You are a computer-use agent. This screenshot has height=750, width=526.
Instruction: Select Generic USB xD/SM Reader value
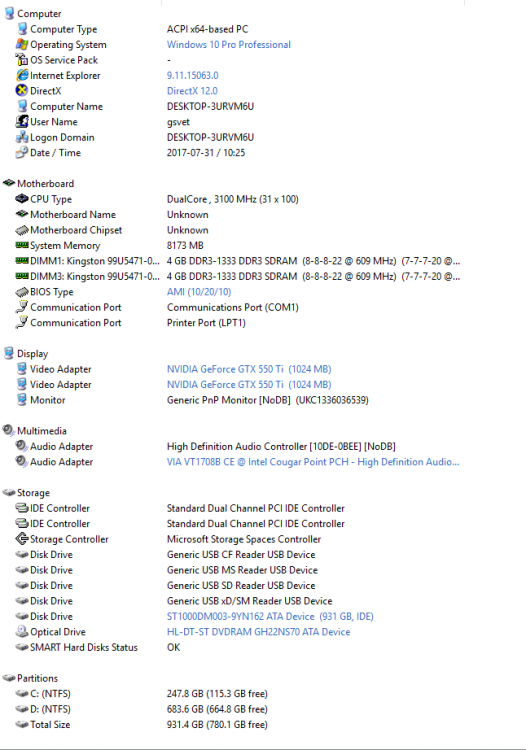coord(250,601)
